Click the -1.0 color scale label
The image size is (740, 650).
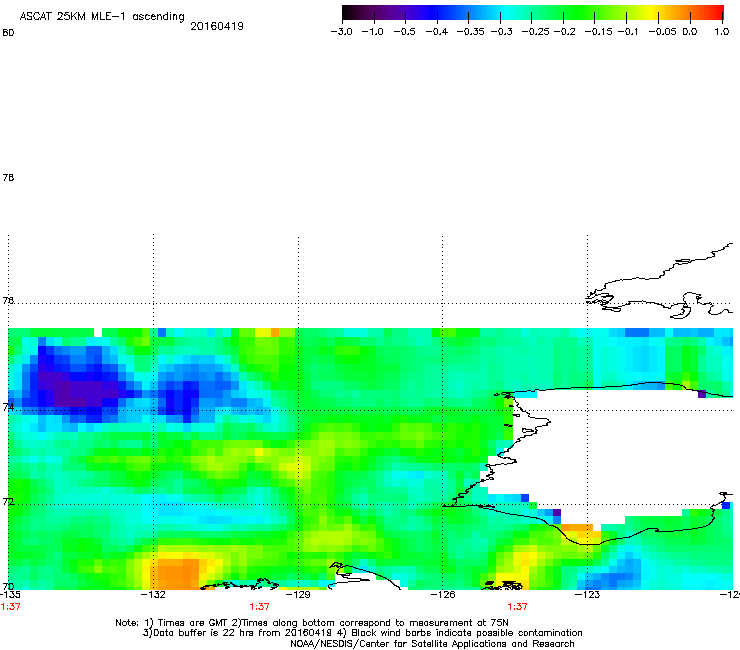372,32
